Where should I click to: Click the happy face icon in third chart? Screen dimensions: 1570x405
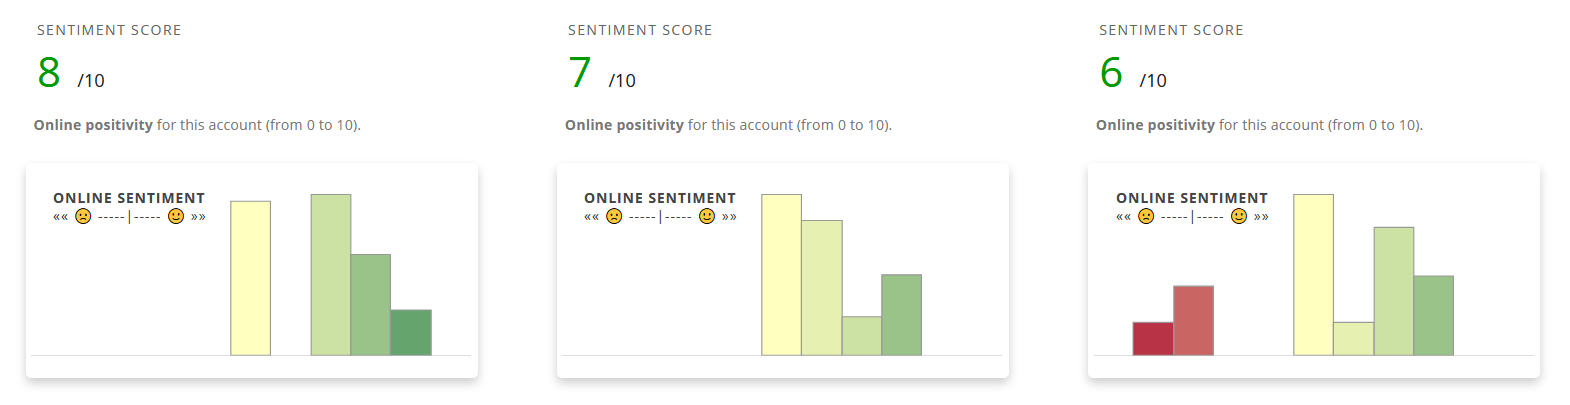pos(1239,216)
